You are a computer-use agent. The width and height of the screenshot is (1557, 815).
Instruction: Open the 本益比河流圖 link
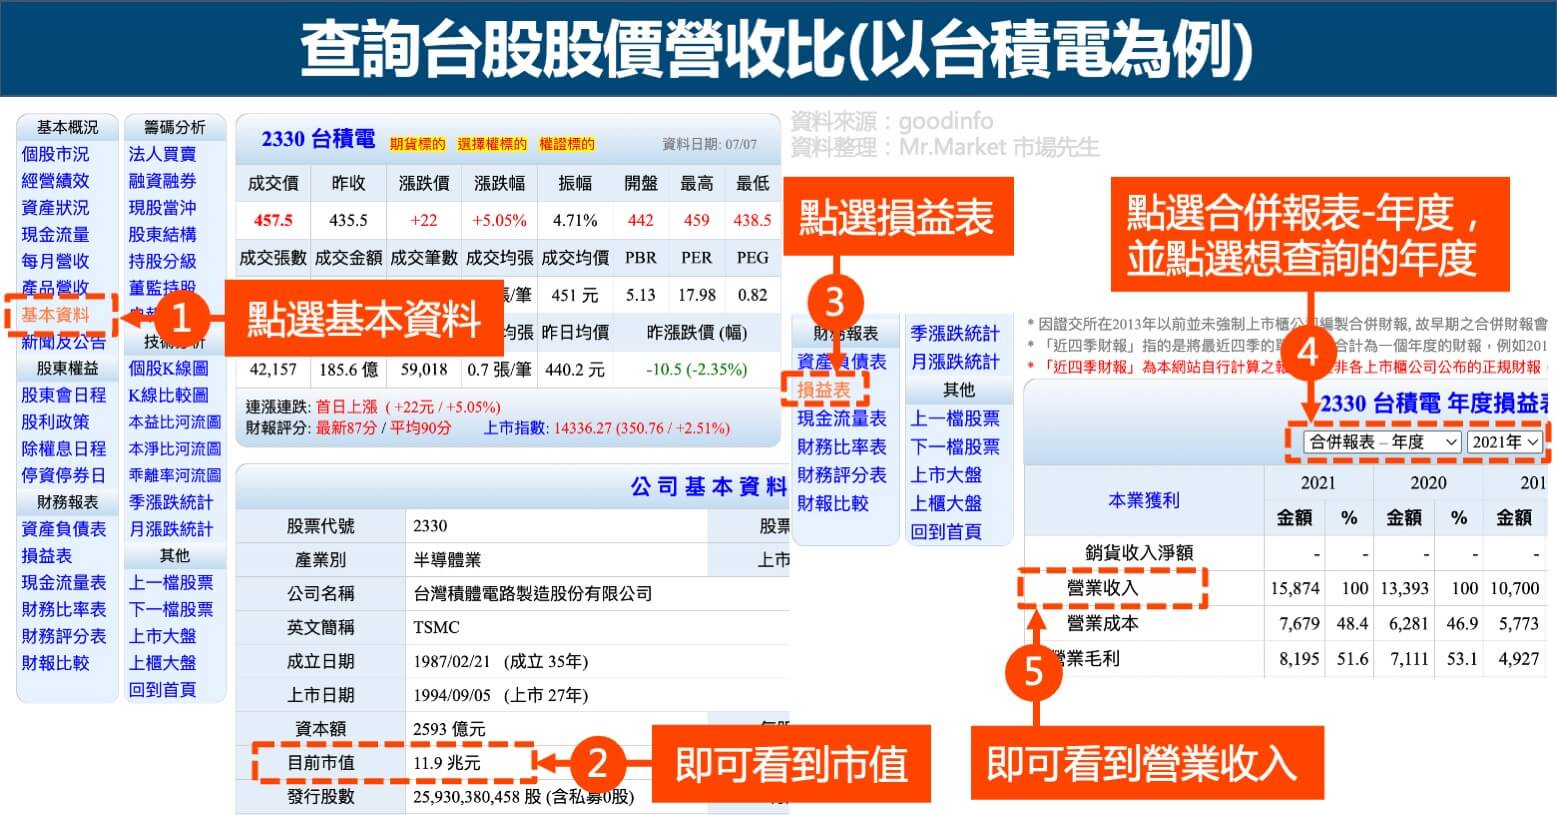click(175, 422)
